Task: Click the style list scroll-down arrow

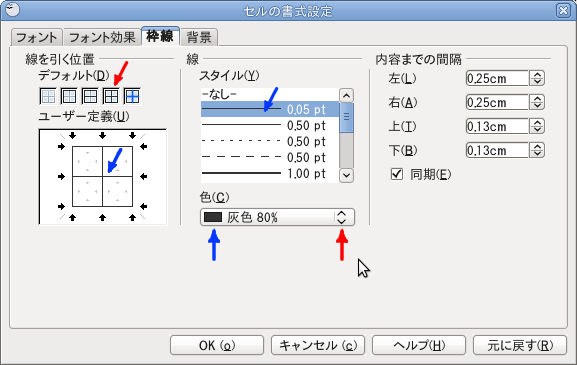Action: click(x=346, y=175)
